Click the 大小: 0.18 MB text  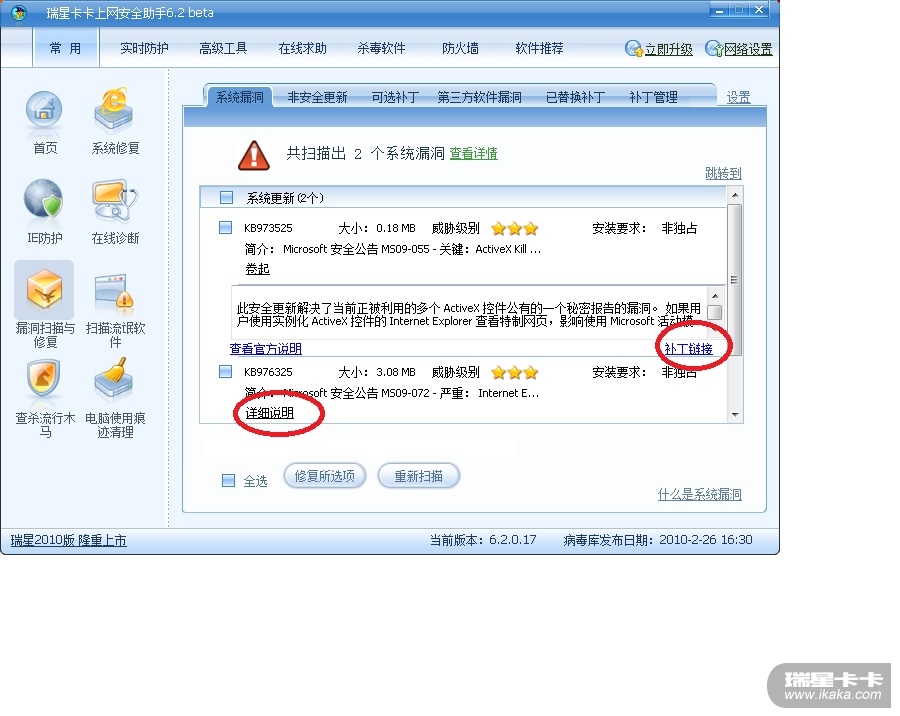[377, 228]
